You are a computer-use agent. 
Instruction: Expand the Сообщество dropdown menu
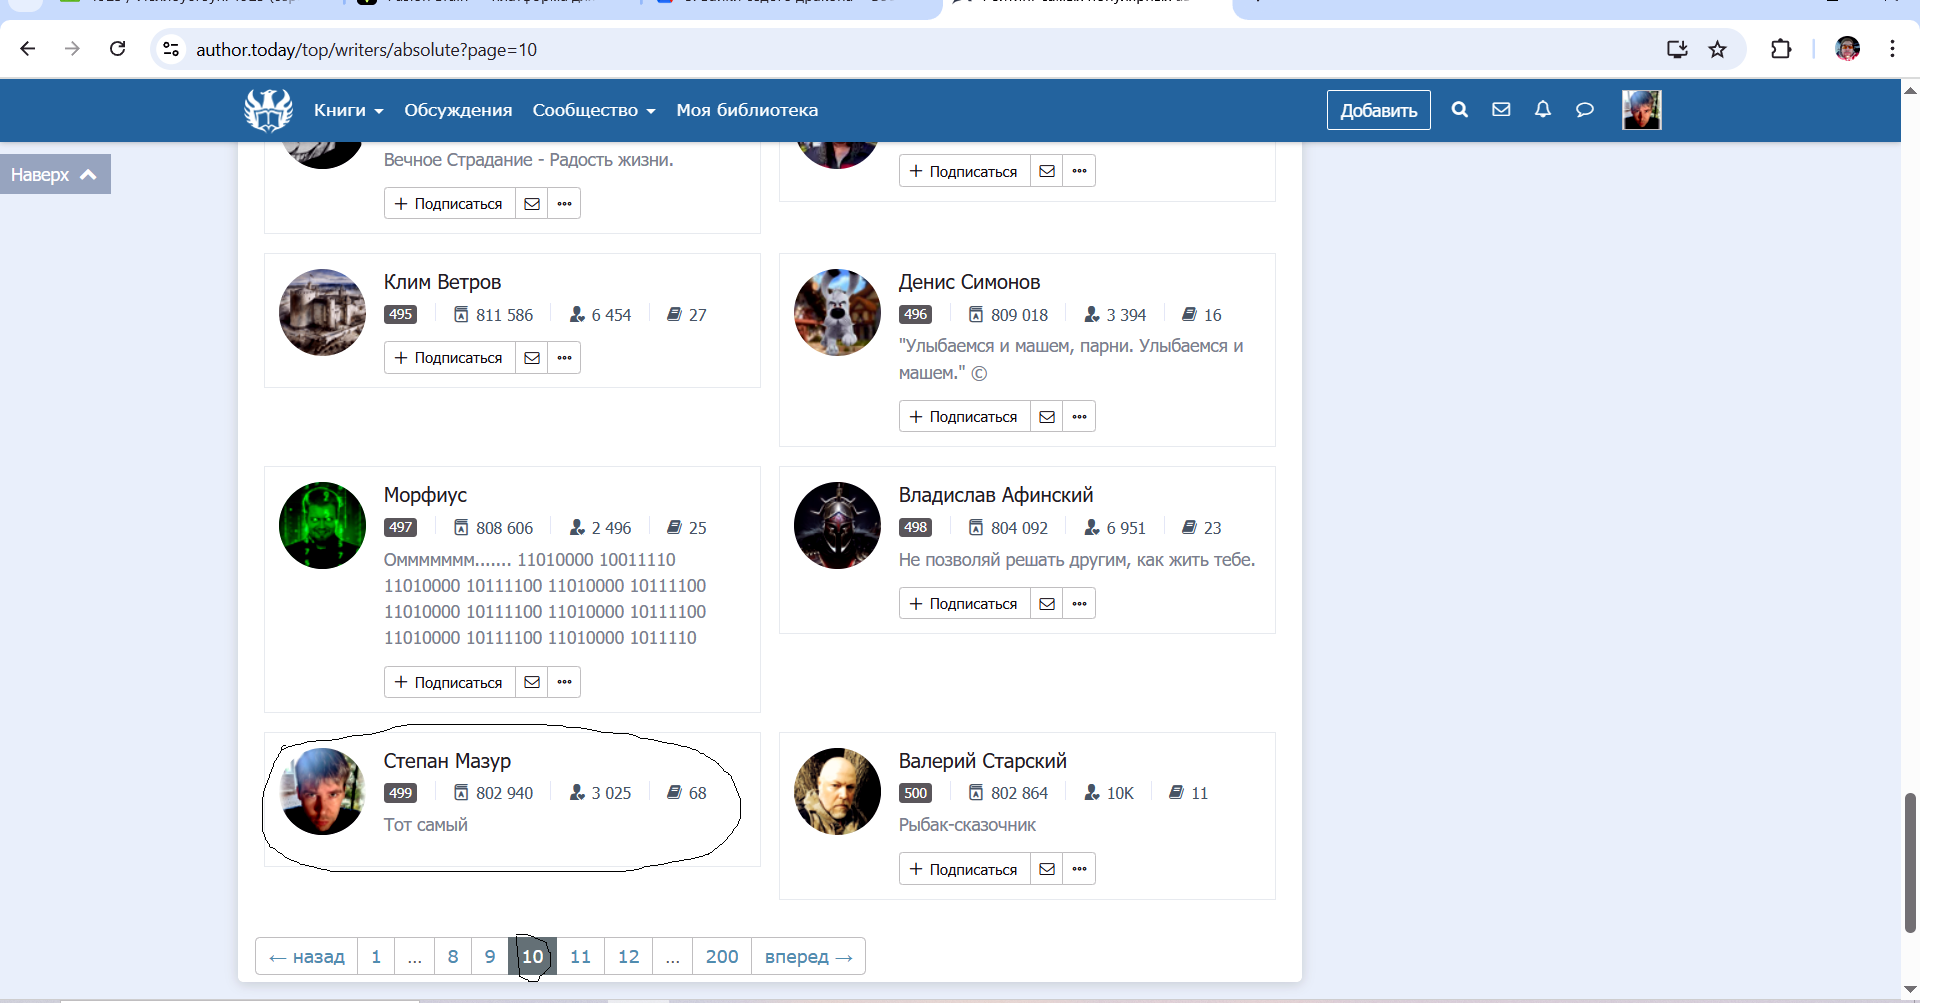[593, 110]
